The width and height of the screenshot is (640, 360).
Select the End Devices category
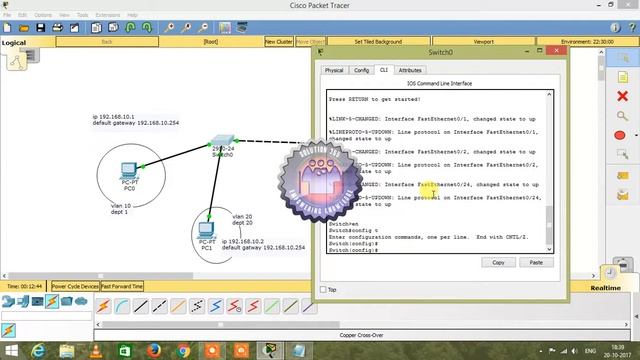tap(23, 302)
